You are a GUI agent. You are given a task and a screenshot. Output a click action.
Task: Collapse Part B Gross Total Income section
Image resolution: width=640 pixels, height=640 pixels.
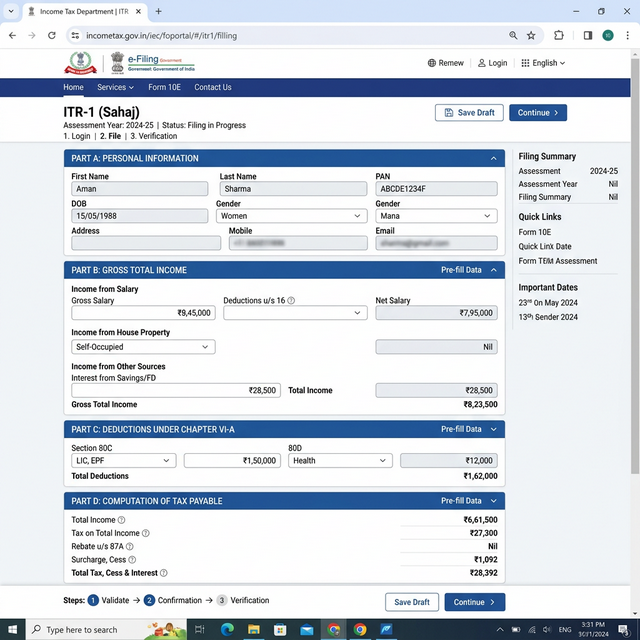click(x=493, y=270)
